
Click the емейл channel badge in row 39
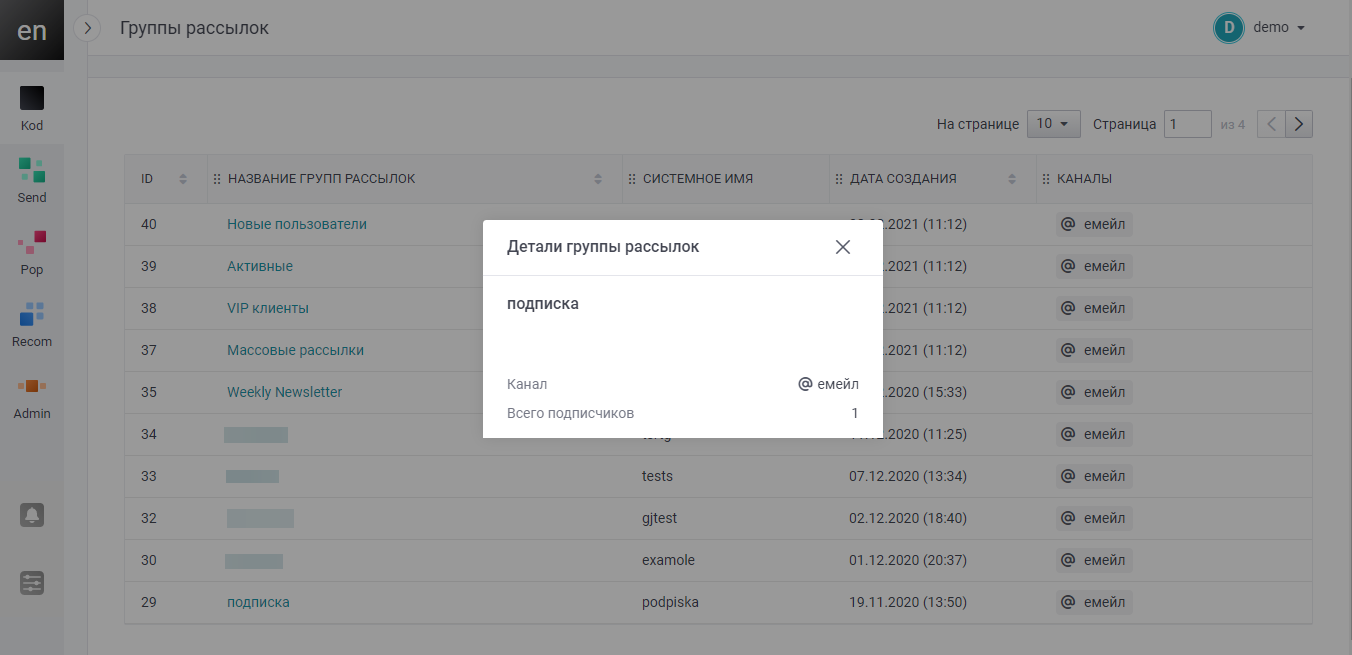pyautogui.click(x=1094, y=266)
